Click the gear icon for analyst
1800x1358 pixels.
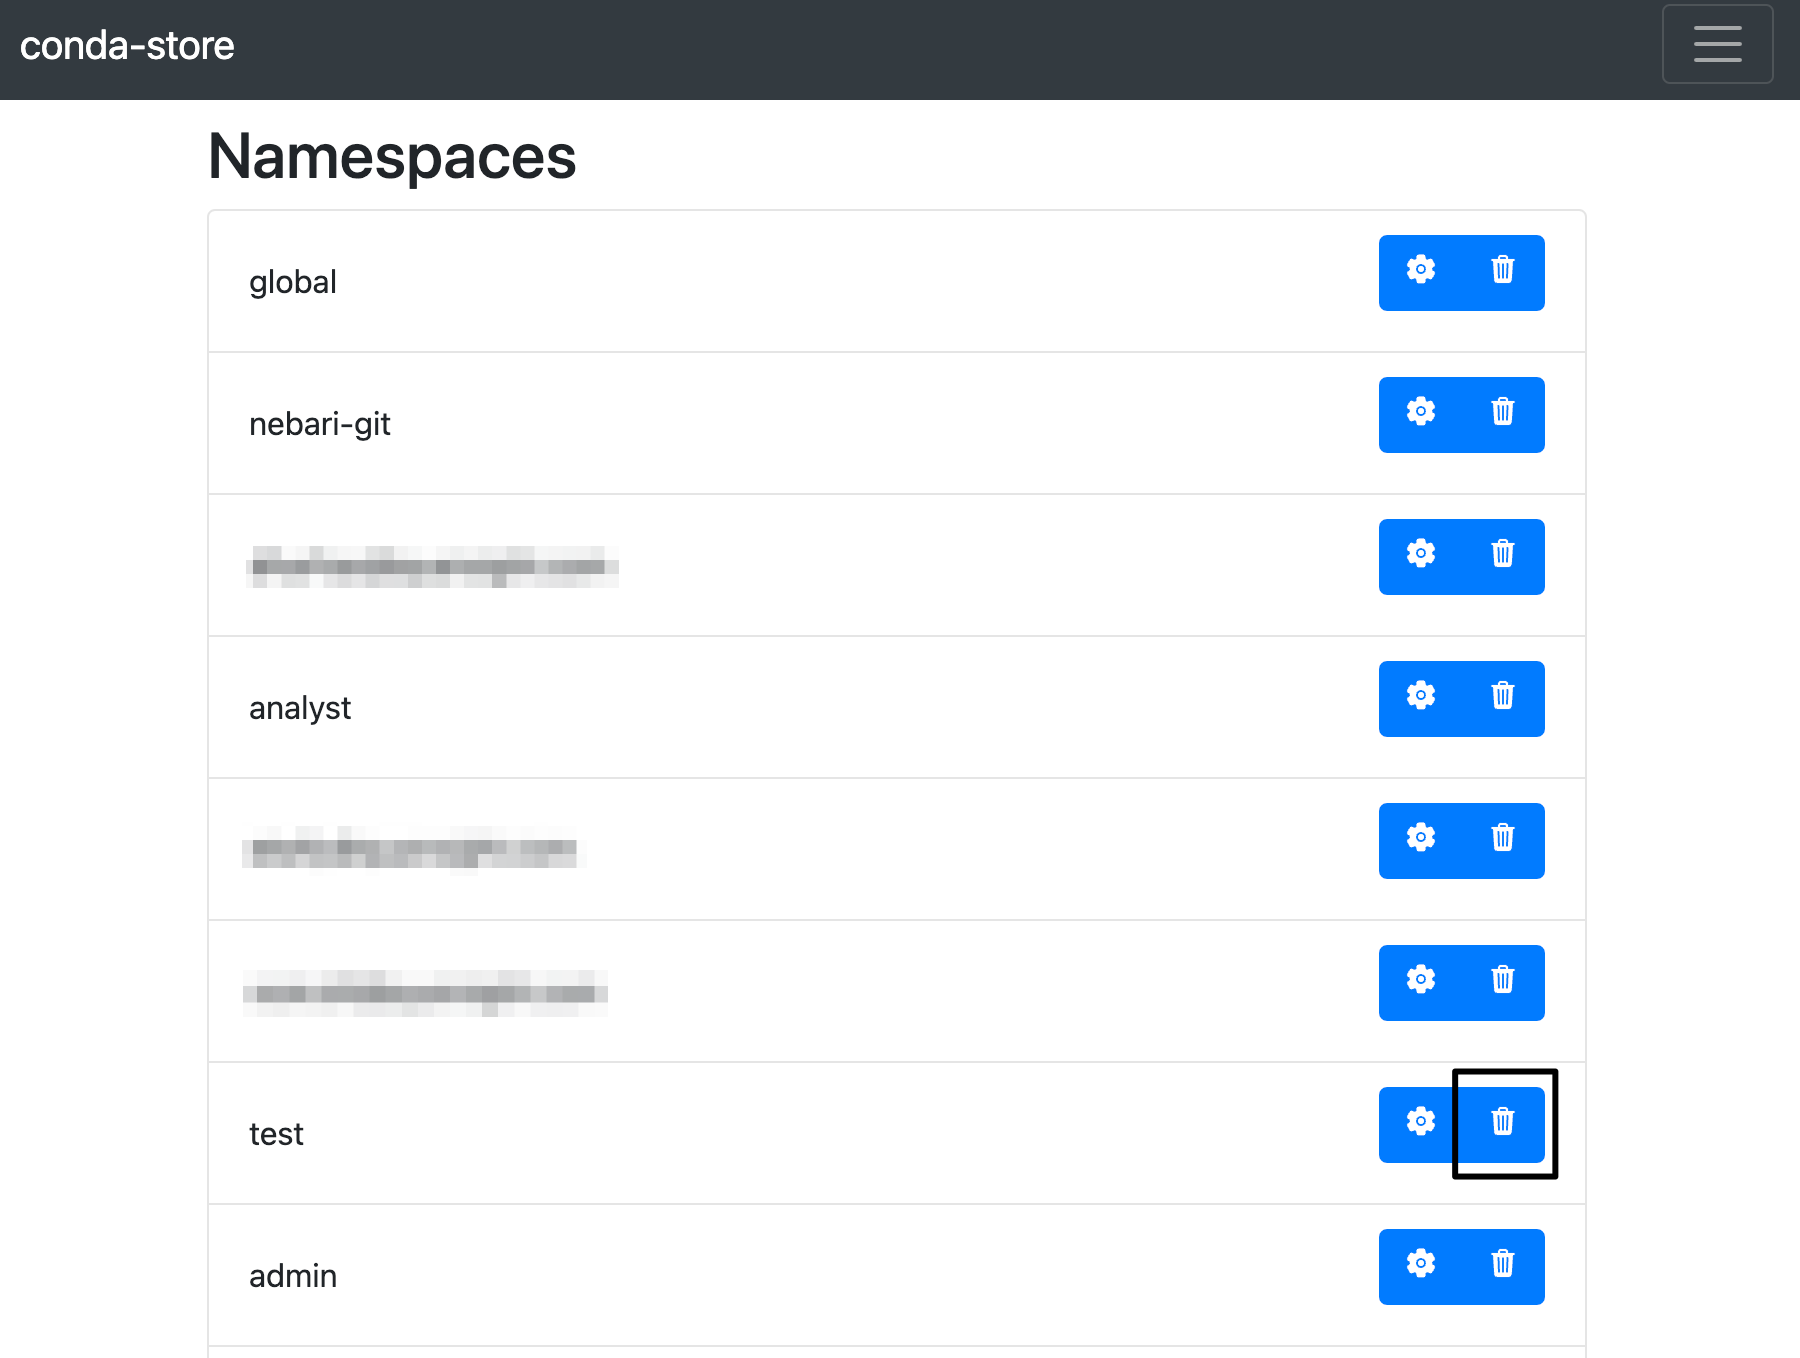pos(1420,698)
